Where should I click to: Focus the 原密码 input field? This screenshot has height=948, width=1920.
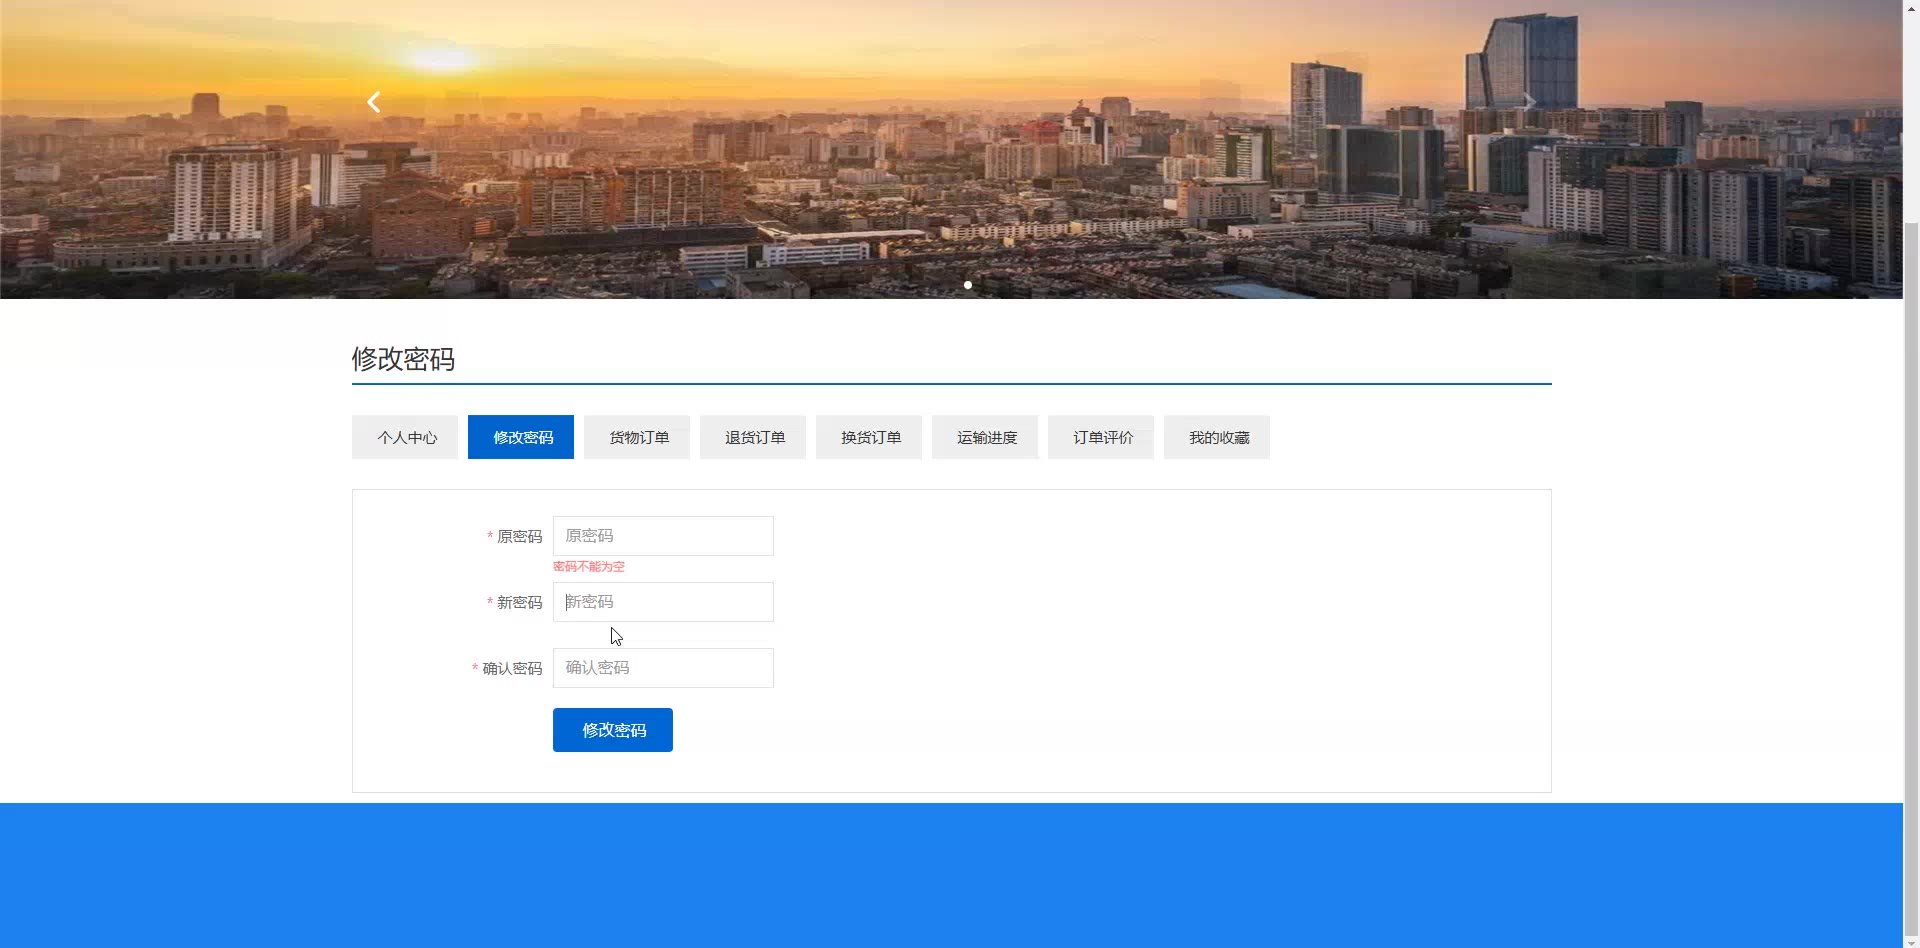coord(663,536)
